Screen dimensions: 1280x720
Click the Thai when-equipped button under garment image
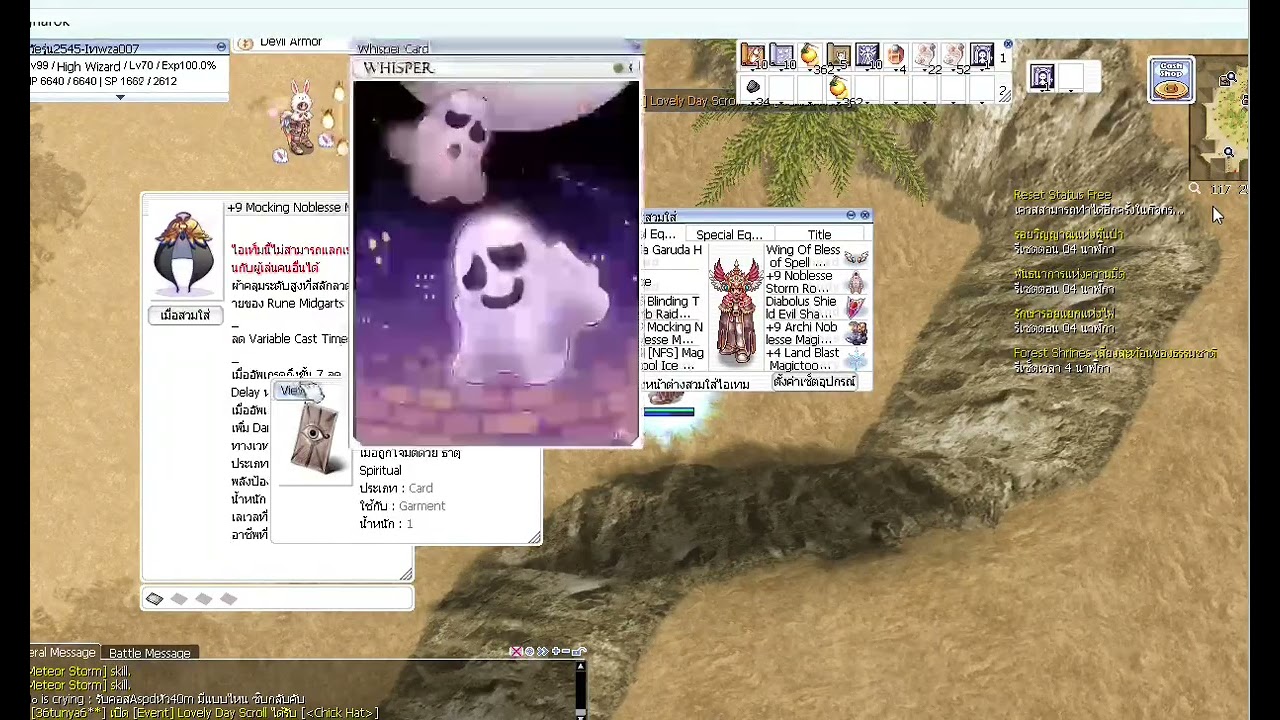[x=185, y=315]
